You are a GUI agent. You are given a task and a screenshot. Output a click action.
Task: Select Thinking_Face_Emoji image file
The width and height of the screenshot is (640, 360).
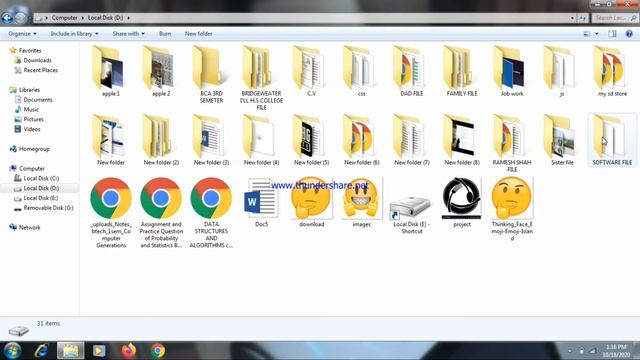512,209
